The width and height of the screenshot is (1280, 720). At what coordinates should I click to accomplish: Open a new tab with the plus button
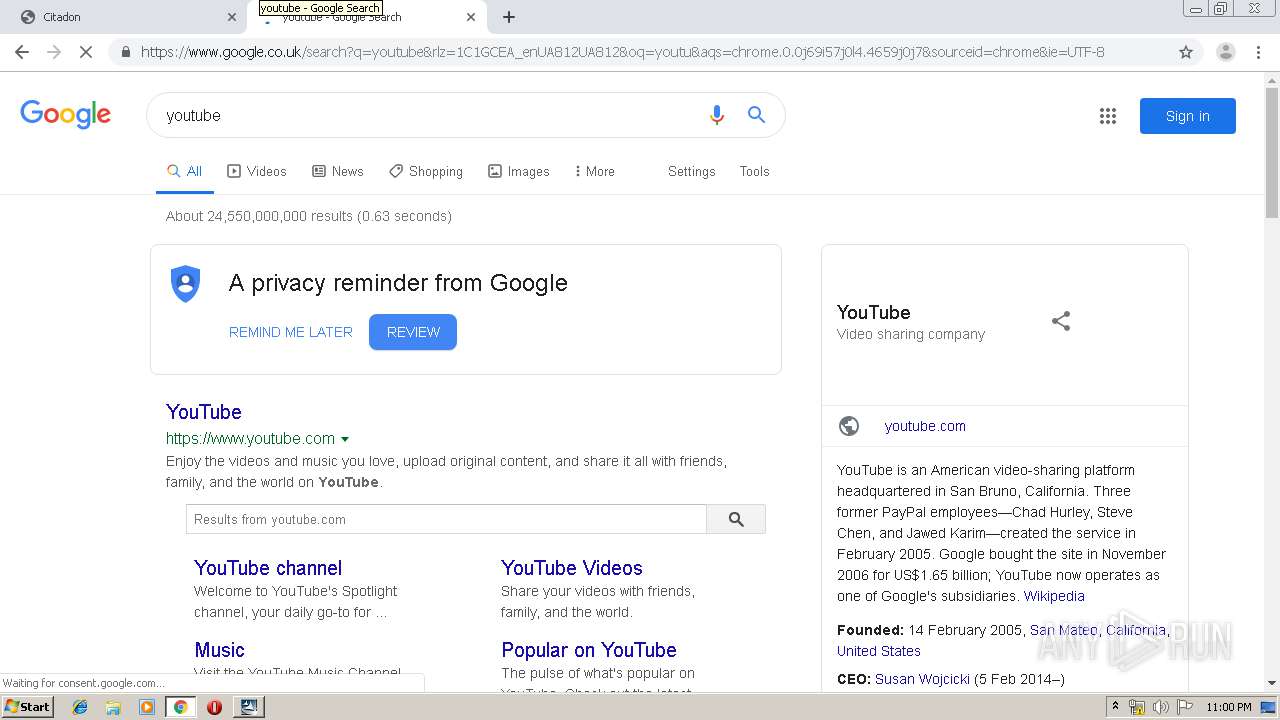tap(509, 17)
